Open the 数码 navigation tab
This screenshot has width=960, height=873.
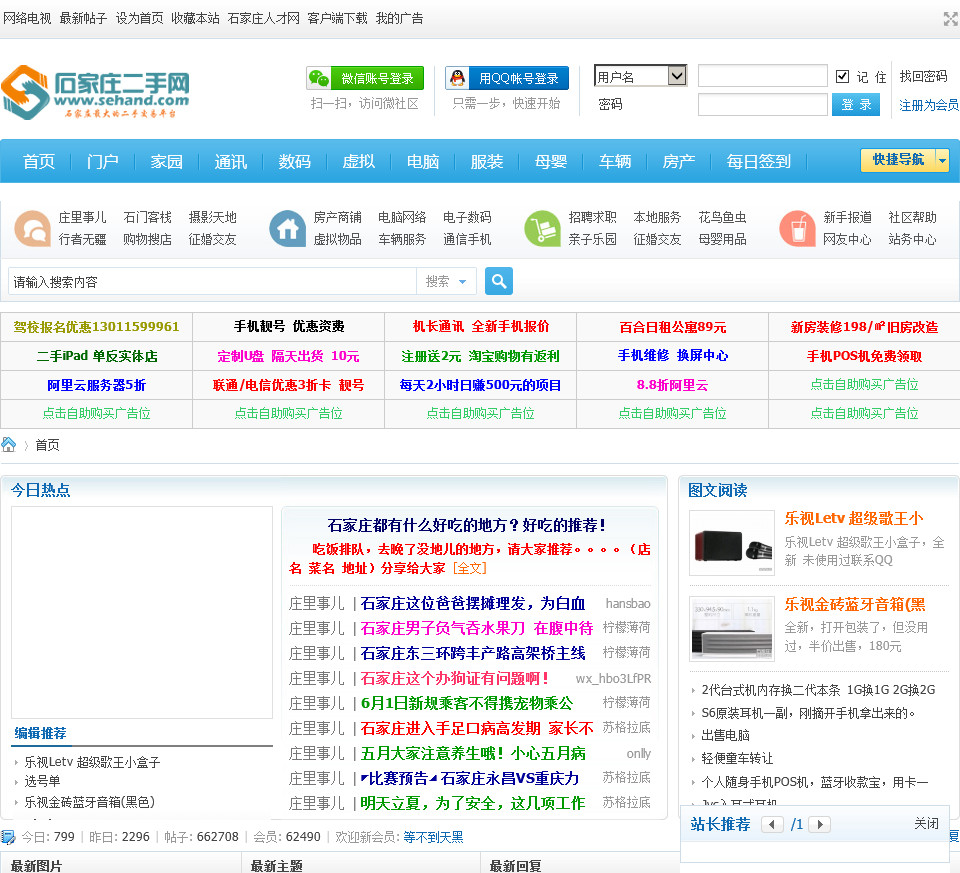coord(294,161)
